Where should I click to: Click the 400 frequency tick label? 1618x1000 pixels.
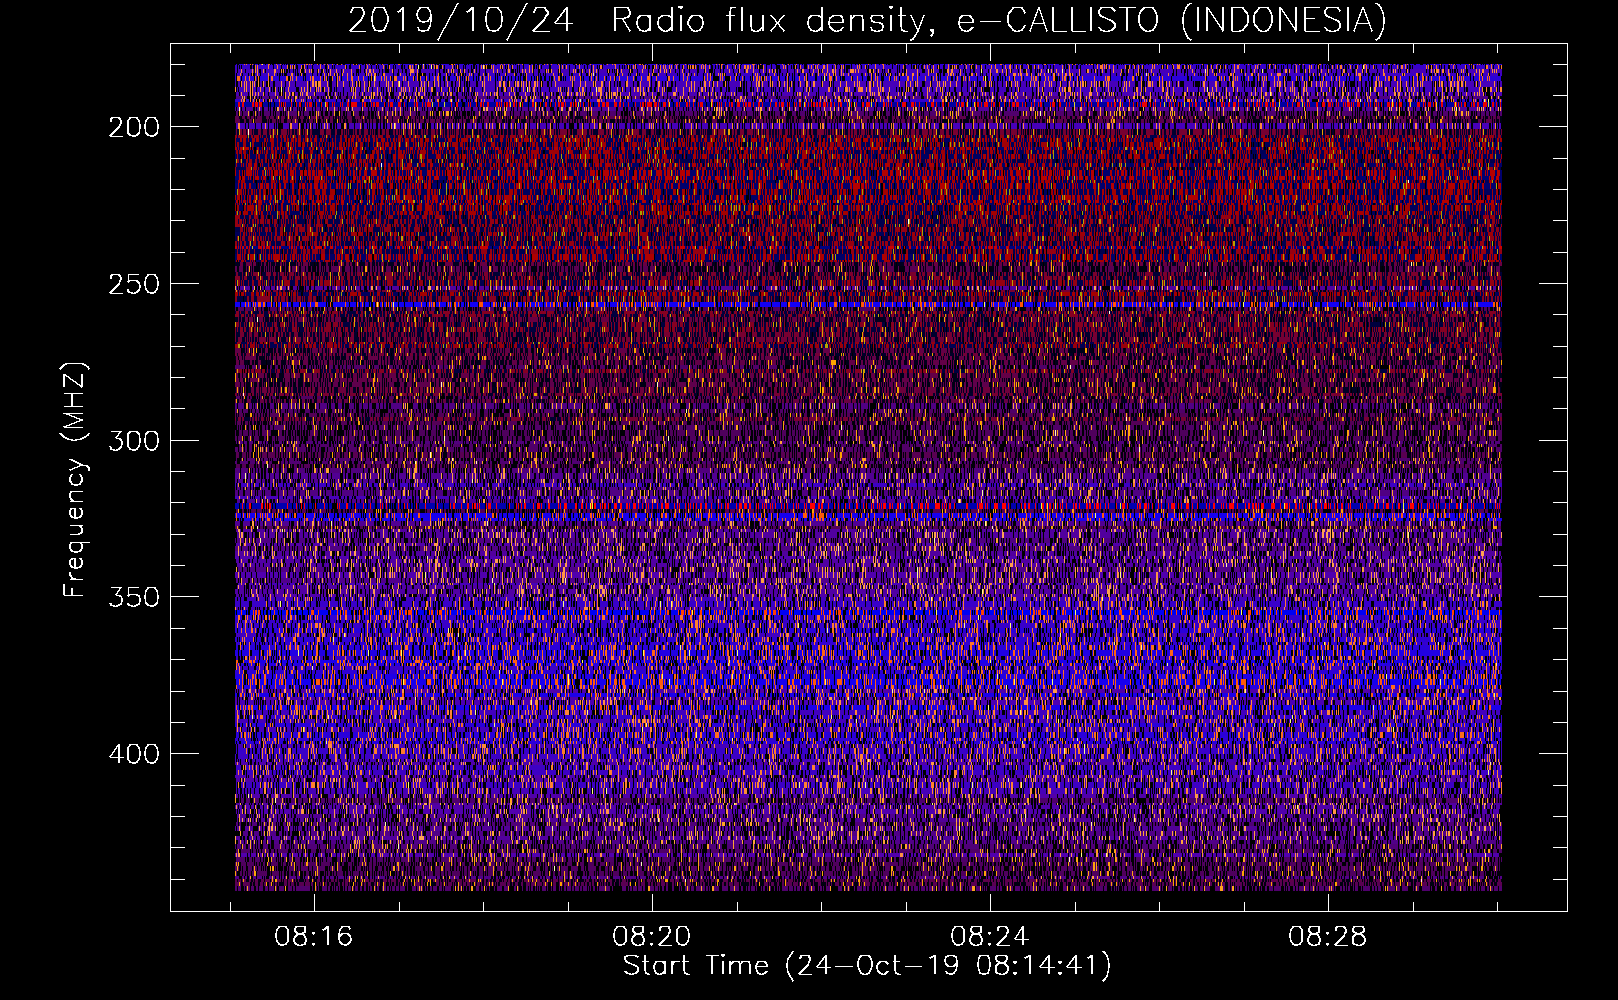(x=134, y=754)
